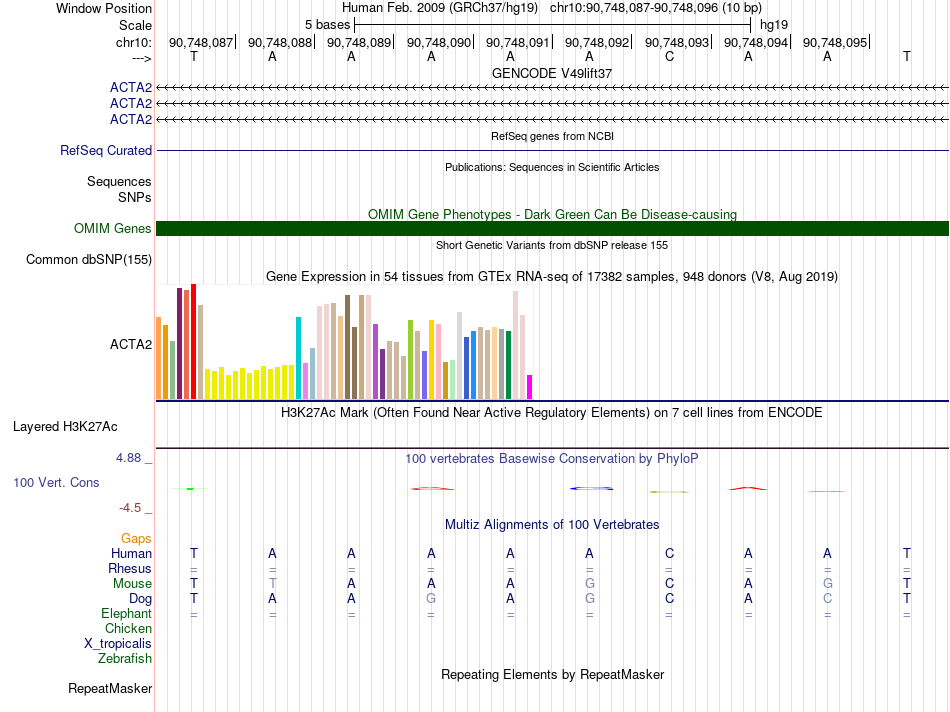Click the cyan bar in GTEx chart

click(298, 358)
